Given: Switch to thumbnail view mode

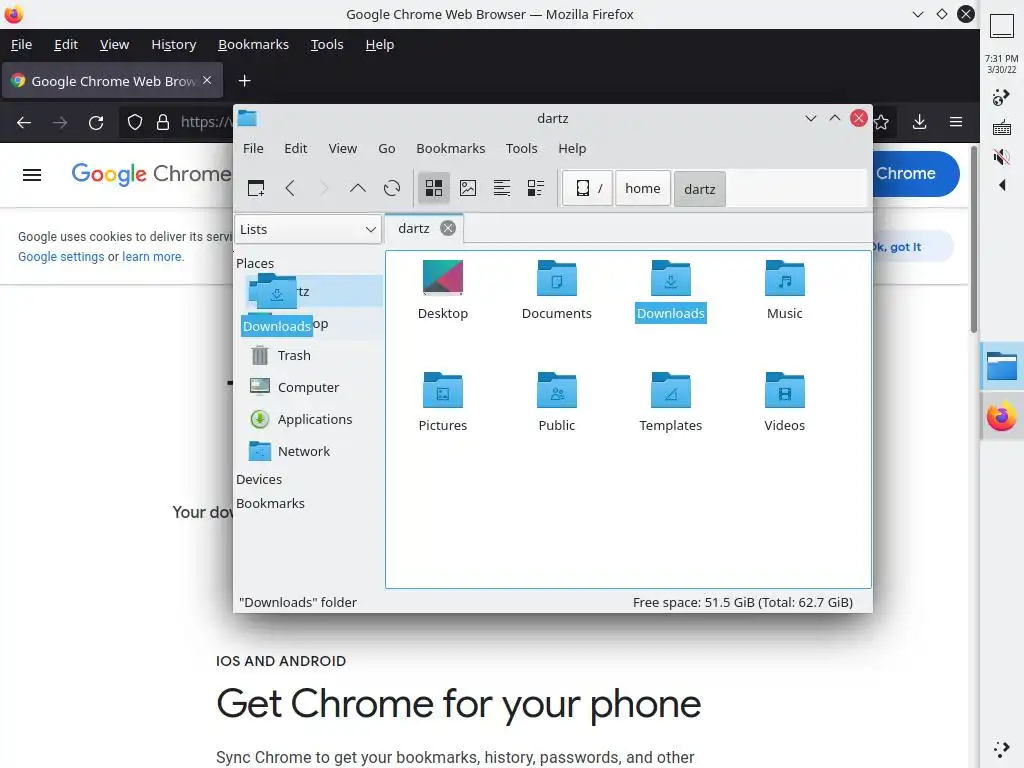Looking at the screenshot, I should [x=468, y=189].
